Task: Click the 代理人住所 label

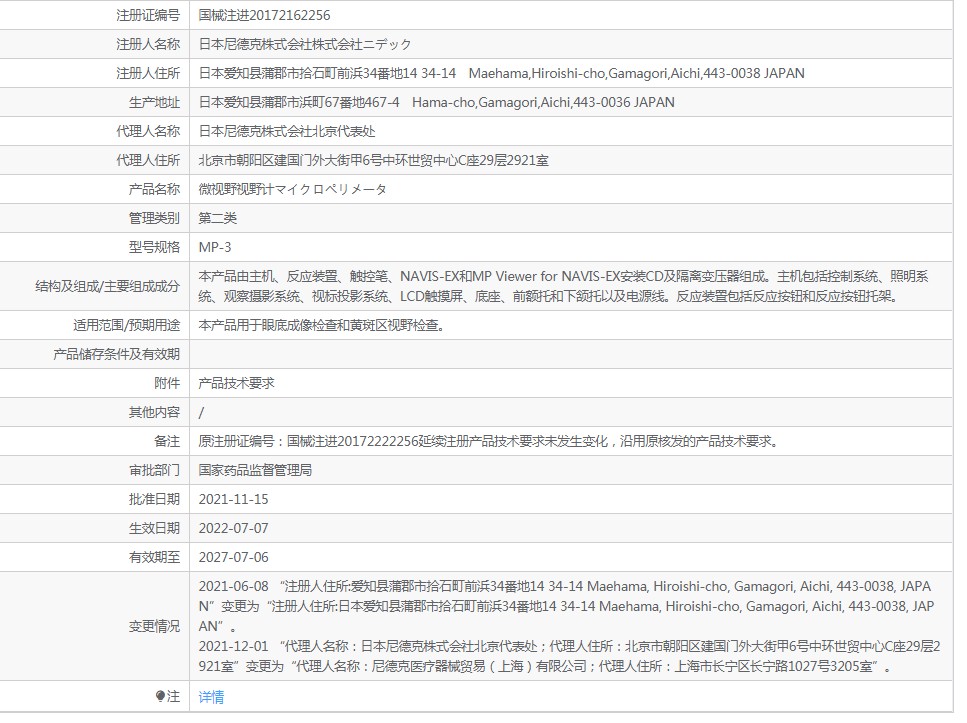Action: click(148, 160)
